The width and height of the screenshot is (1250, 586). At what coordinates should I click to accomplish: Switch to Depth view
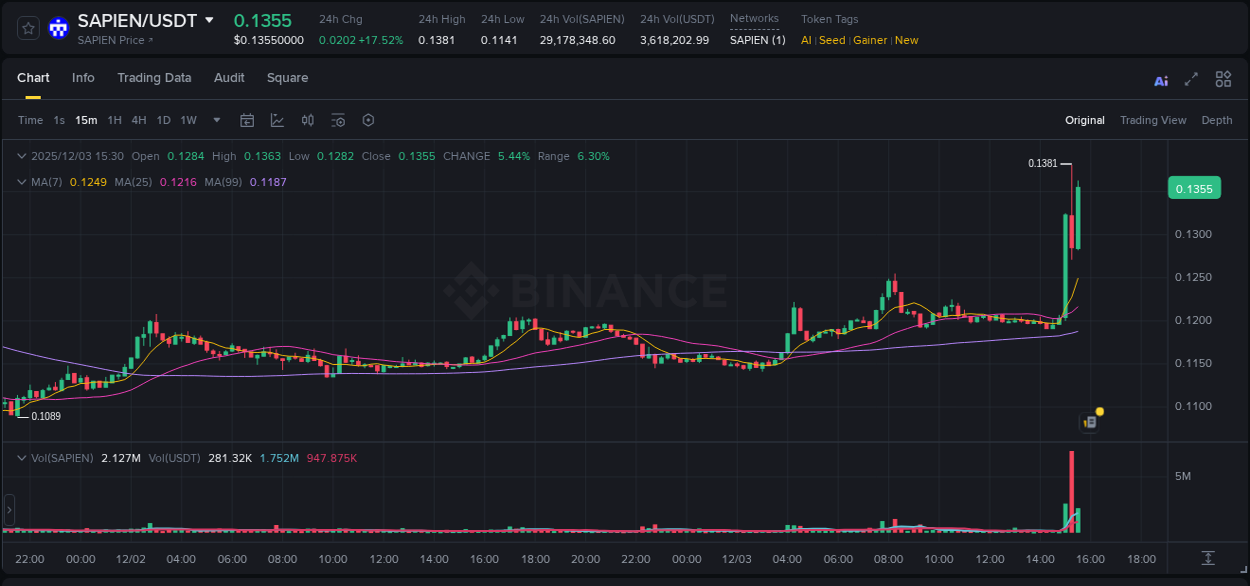click(x=1216, y=120)
